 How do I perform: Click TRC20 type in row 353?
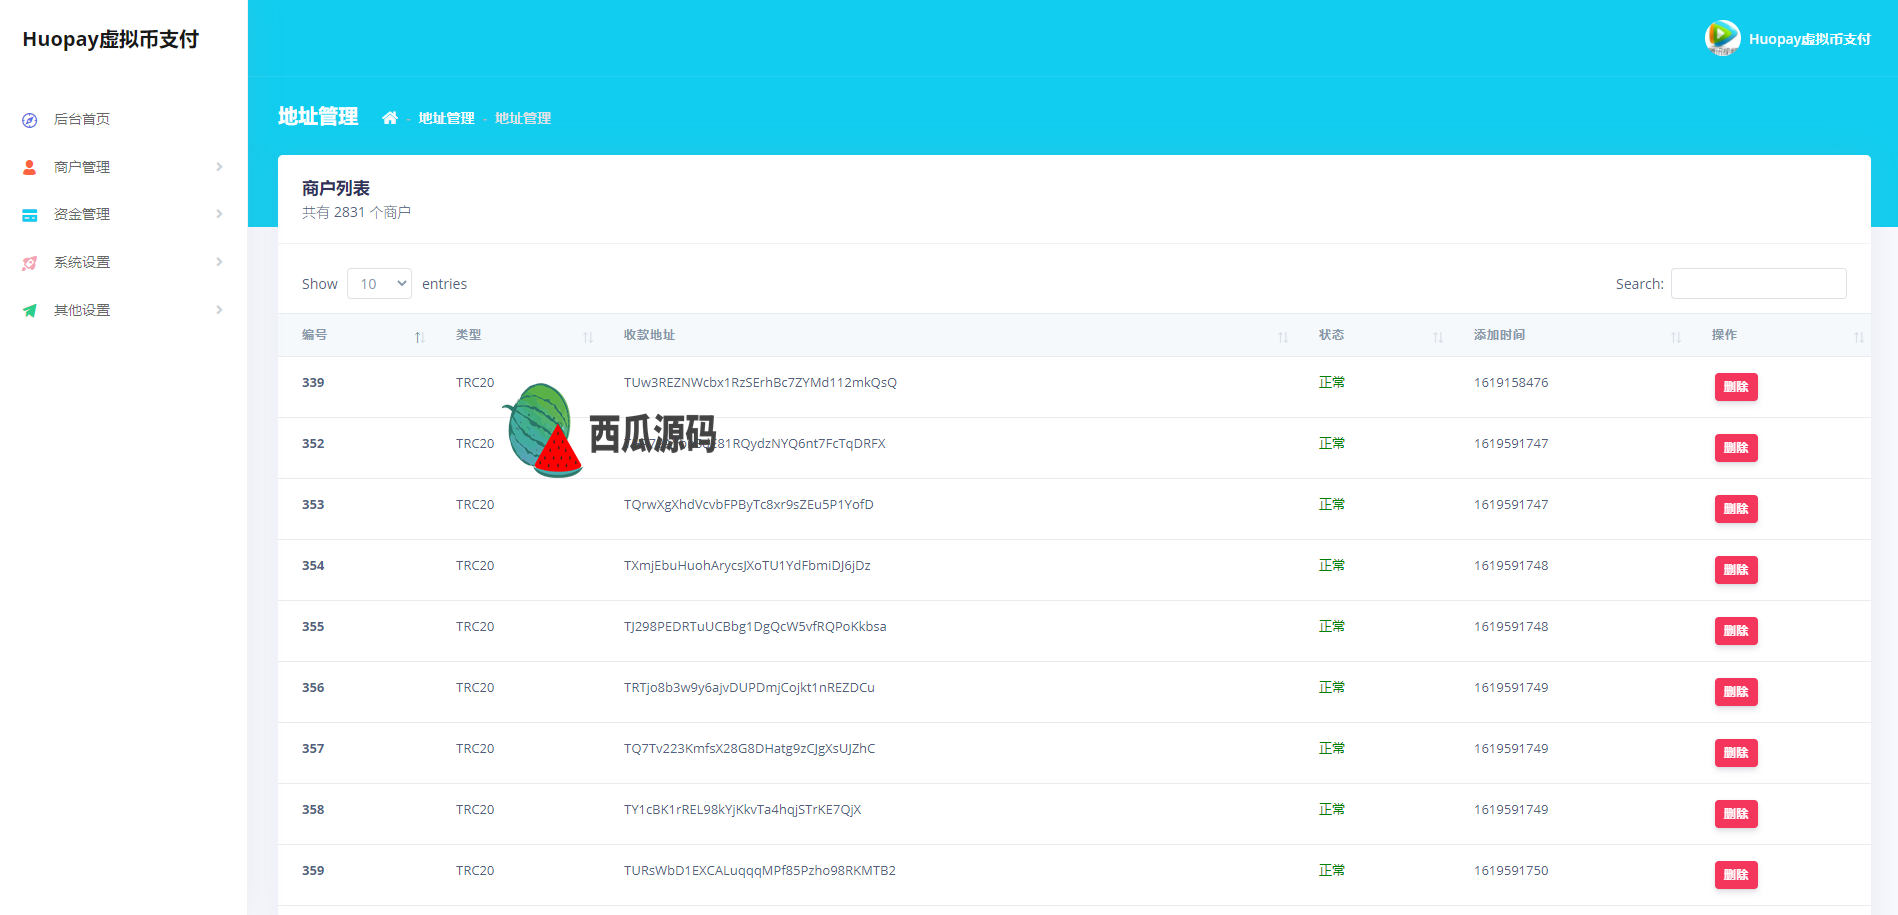tap(475, 504)
